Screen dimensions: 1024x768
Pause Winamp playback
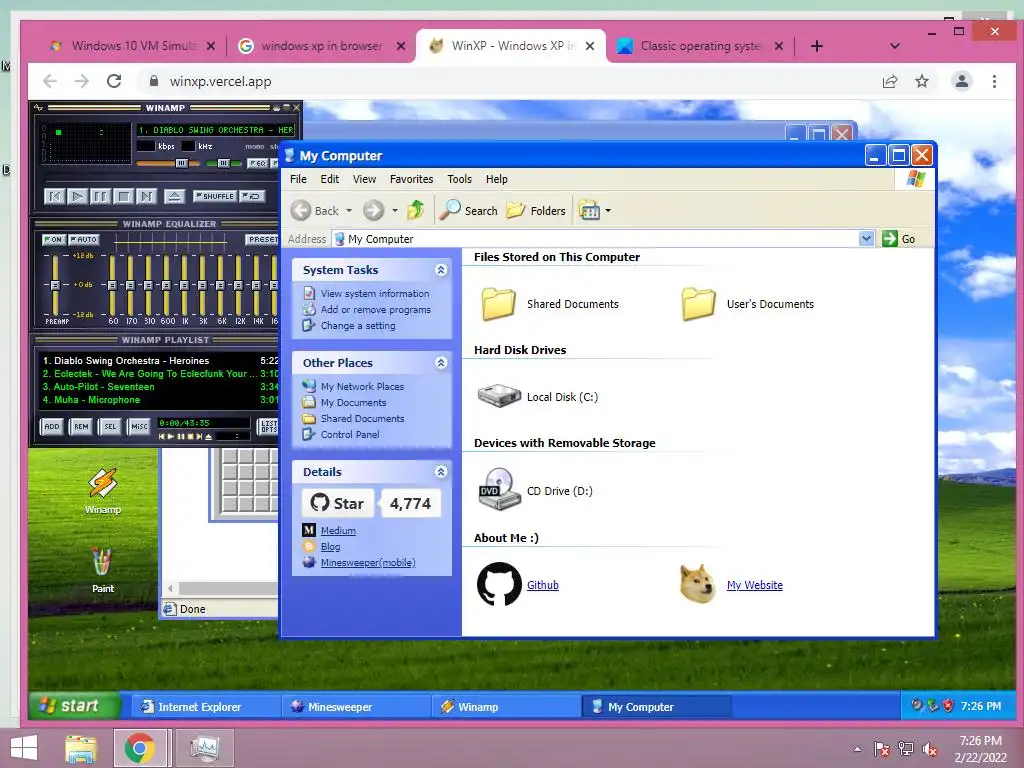[101, 196]
